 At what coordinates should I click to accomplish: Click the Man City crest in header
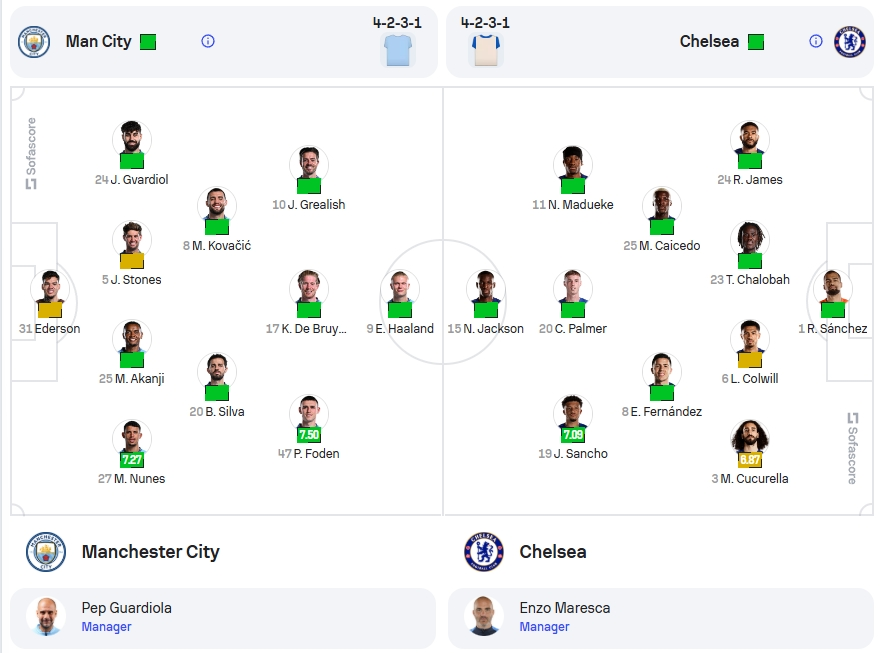(x=34, y=42)
